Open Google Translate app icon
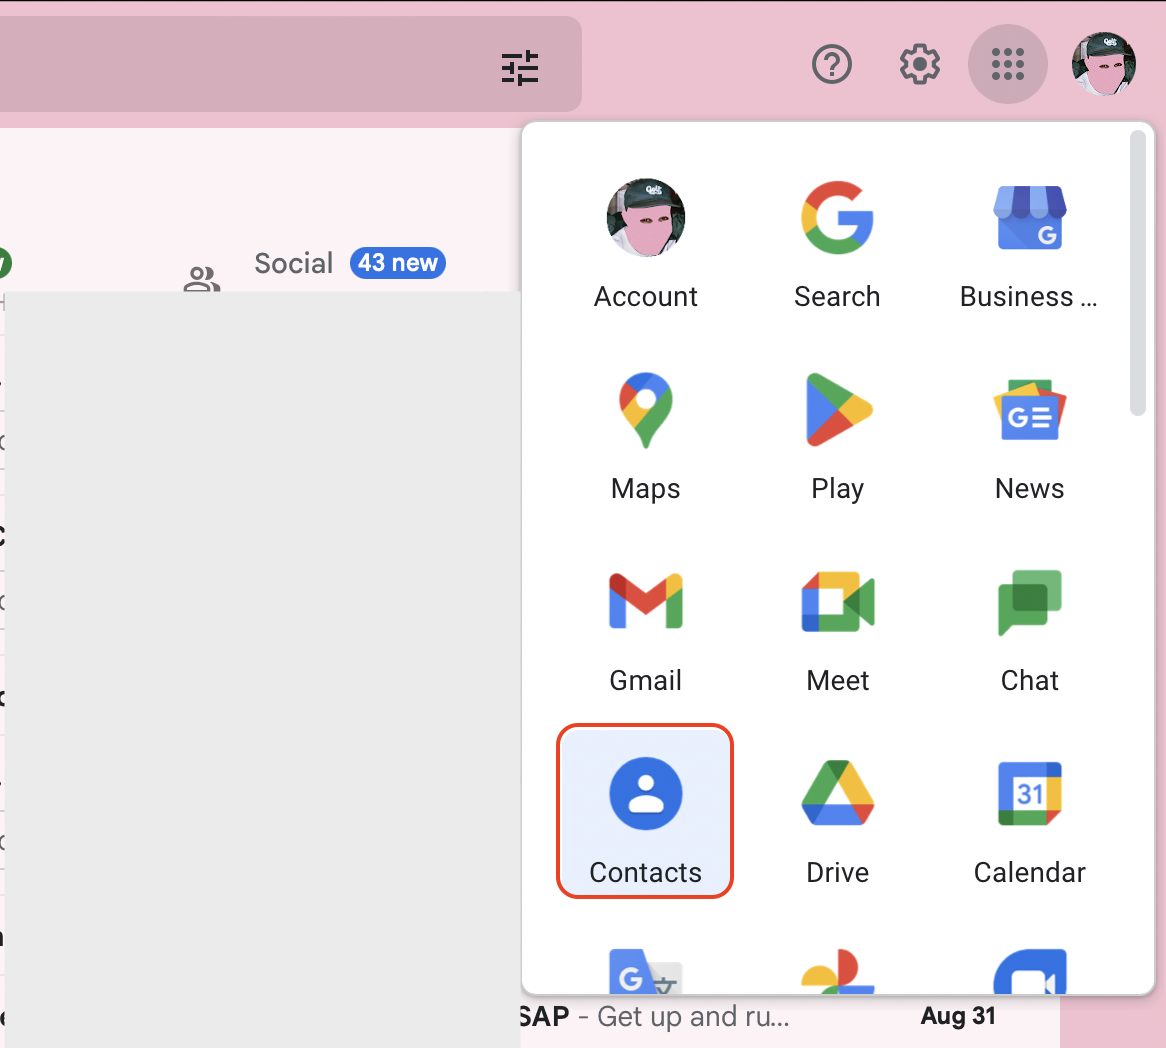 pyautogui.click(x=645, y=970)
